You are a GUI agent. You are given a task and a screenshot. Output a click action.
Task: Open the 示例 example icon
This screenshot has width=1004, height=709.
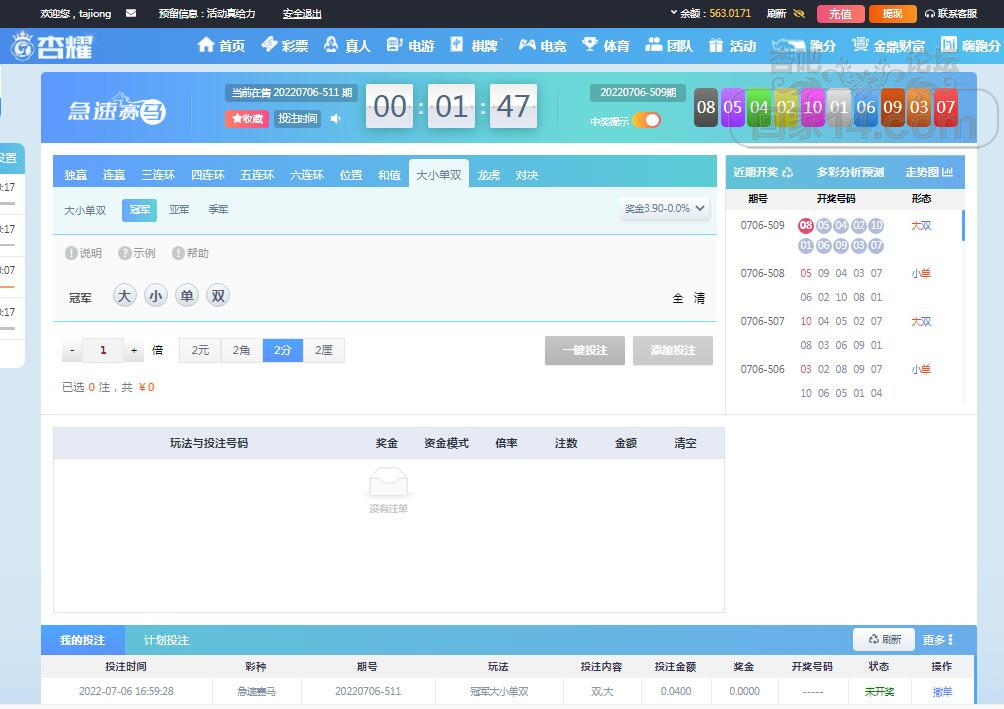pos(125,253)
